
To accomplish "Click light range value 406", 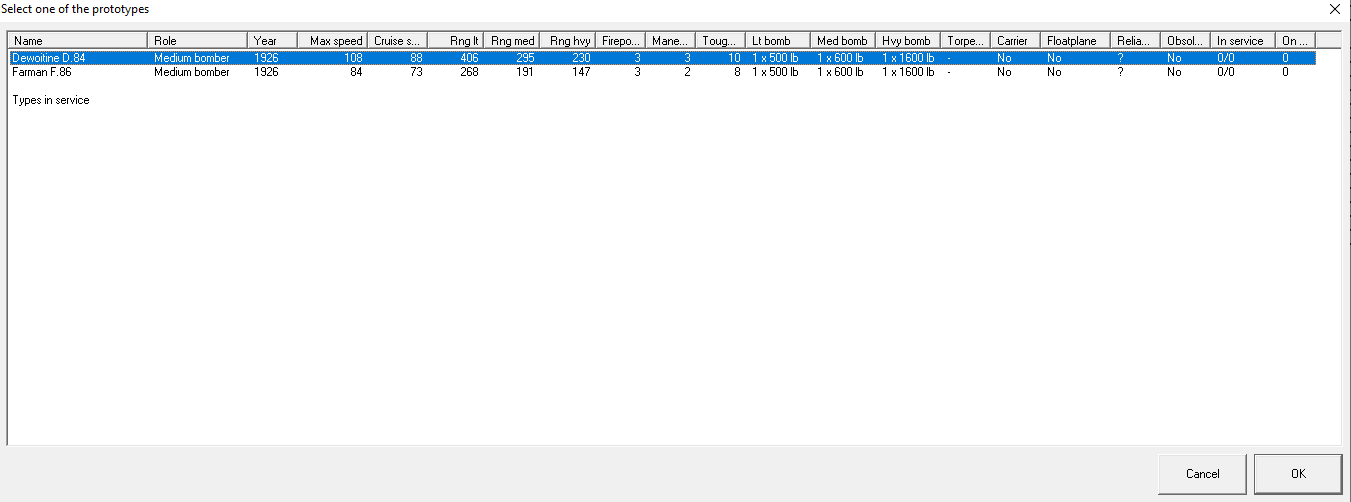I will [x=469, y=58].
